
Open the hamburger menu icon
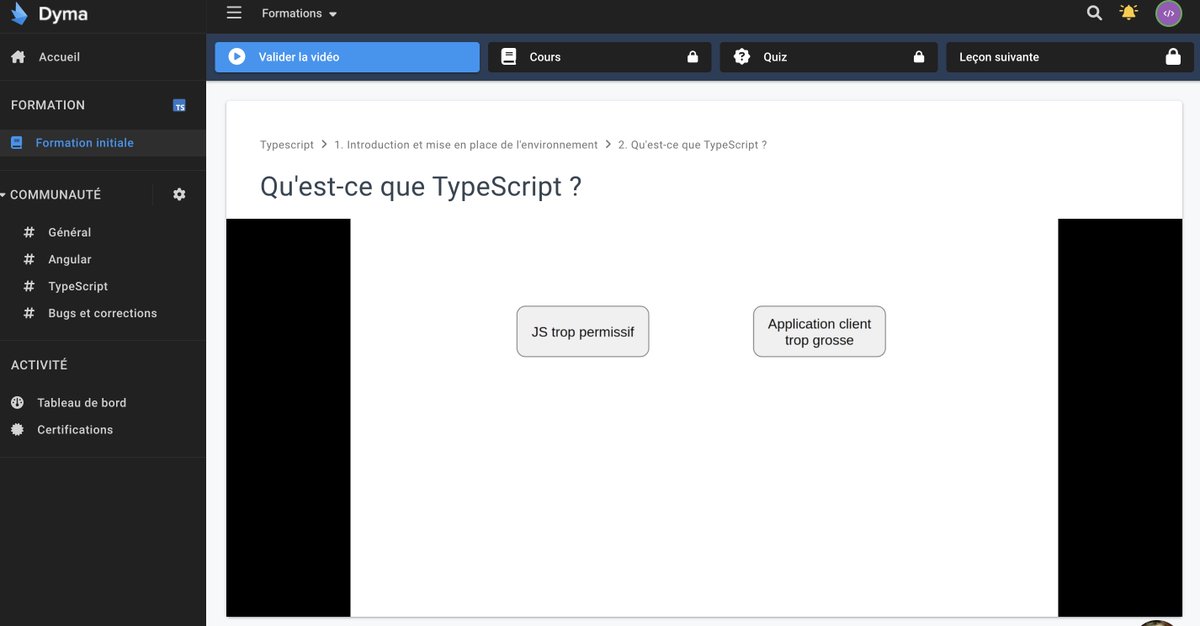click(234, 13)
